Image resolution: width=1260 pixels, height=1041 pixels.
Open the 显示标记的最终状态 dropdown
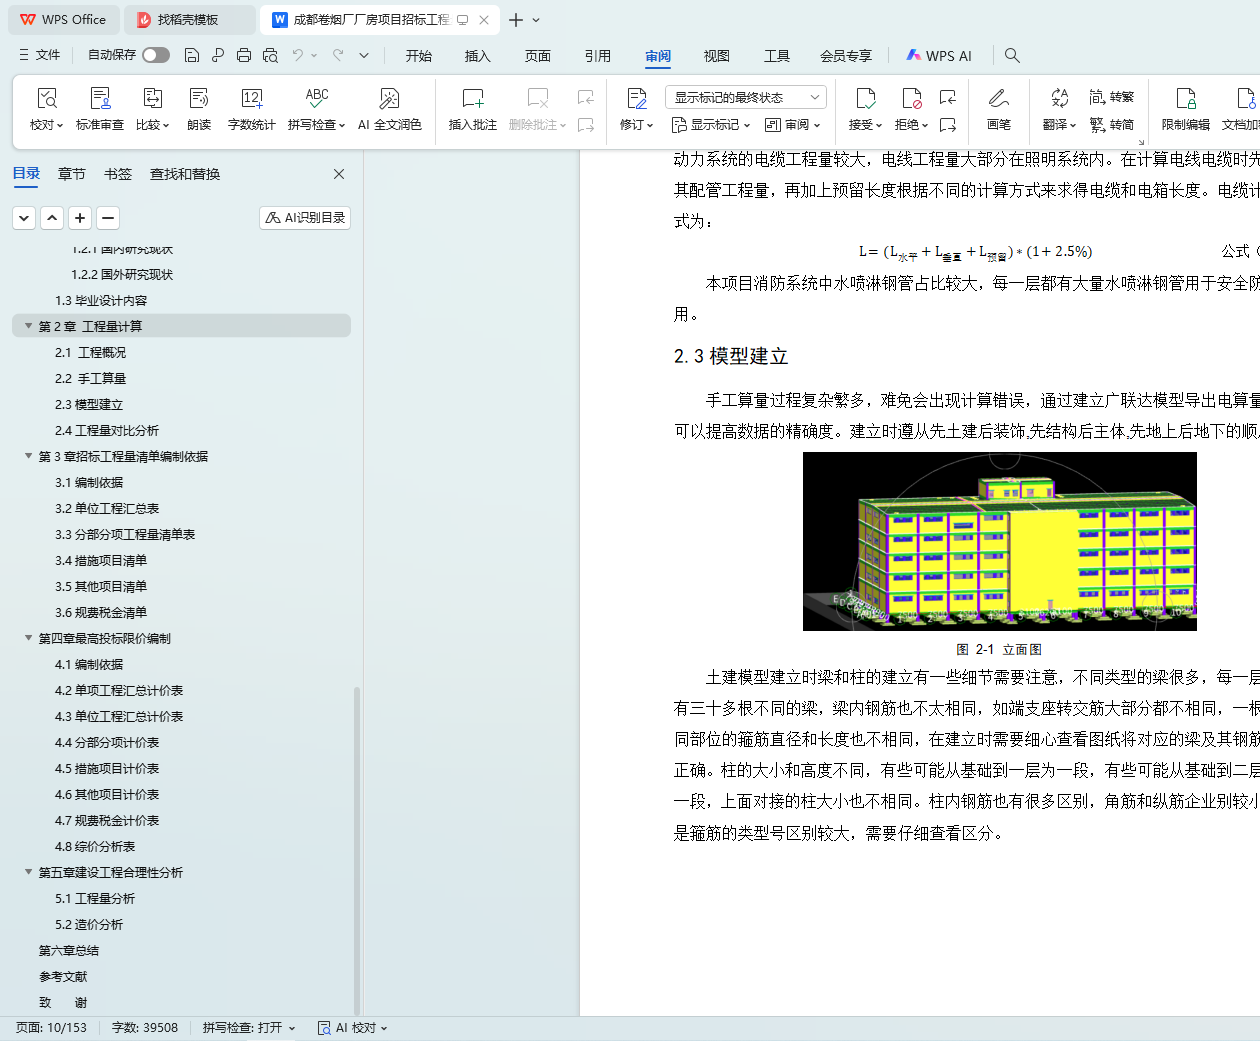pyautogui.click(x=746, y=97)
